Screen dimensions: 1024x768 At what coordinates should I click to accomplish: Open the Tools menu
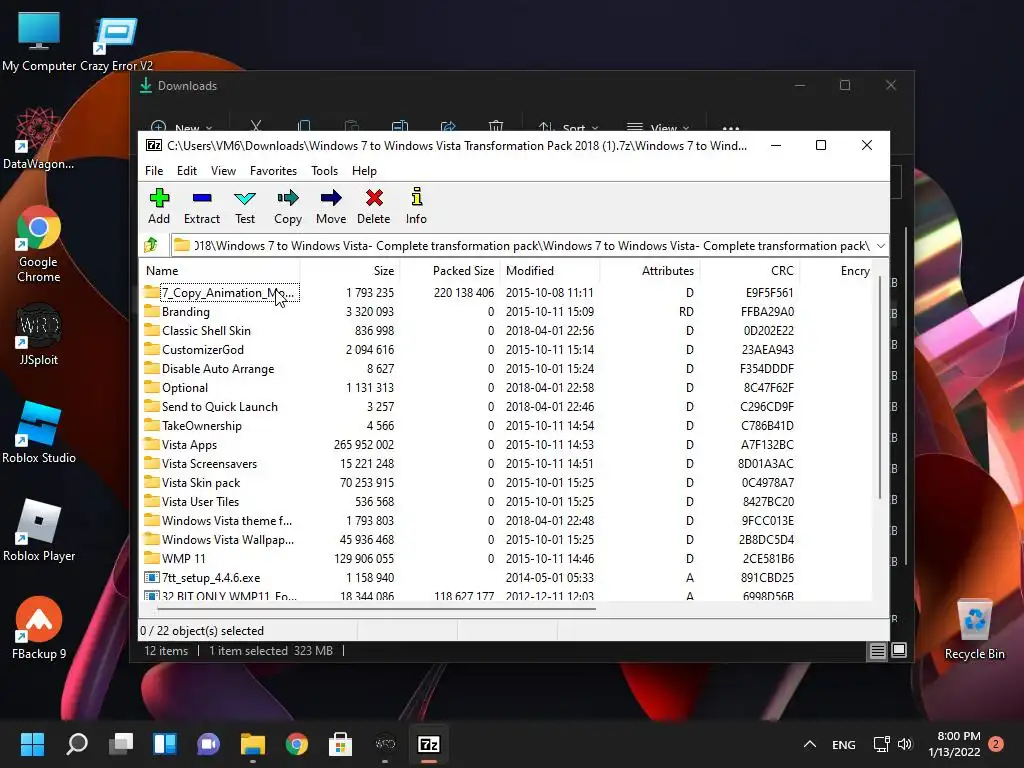click(x=324, y=170)
